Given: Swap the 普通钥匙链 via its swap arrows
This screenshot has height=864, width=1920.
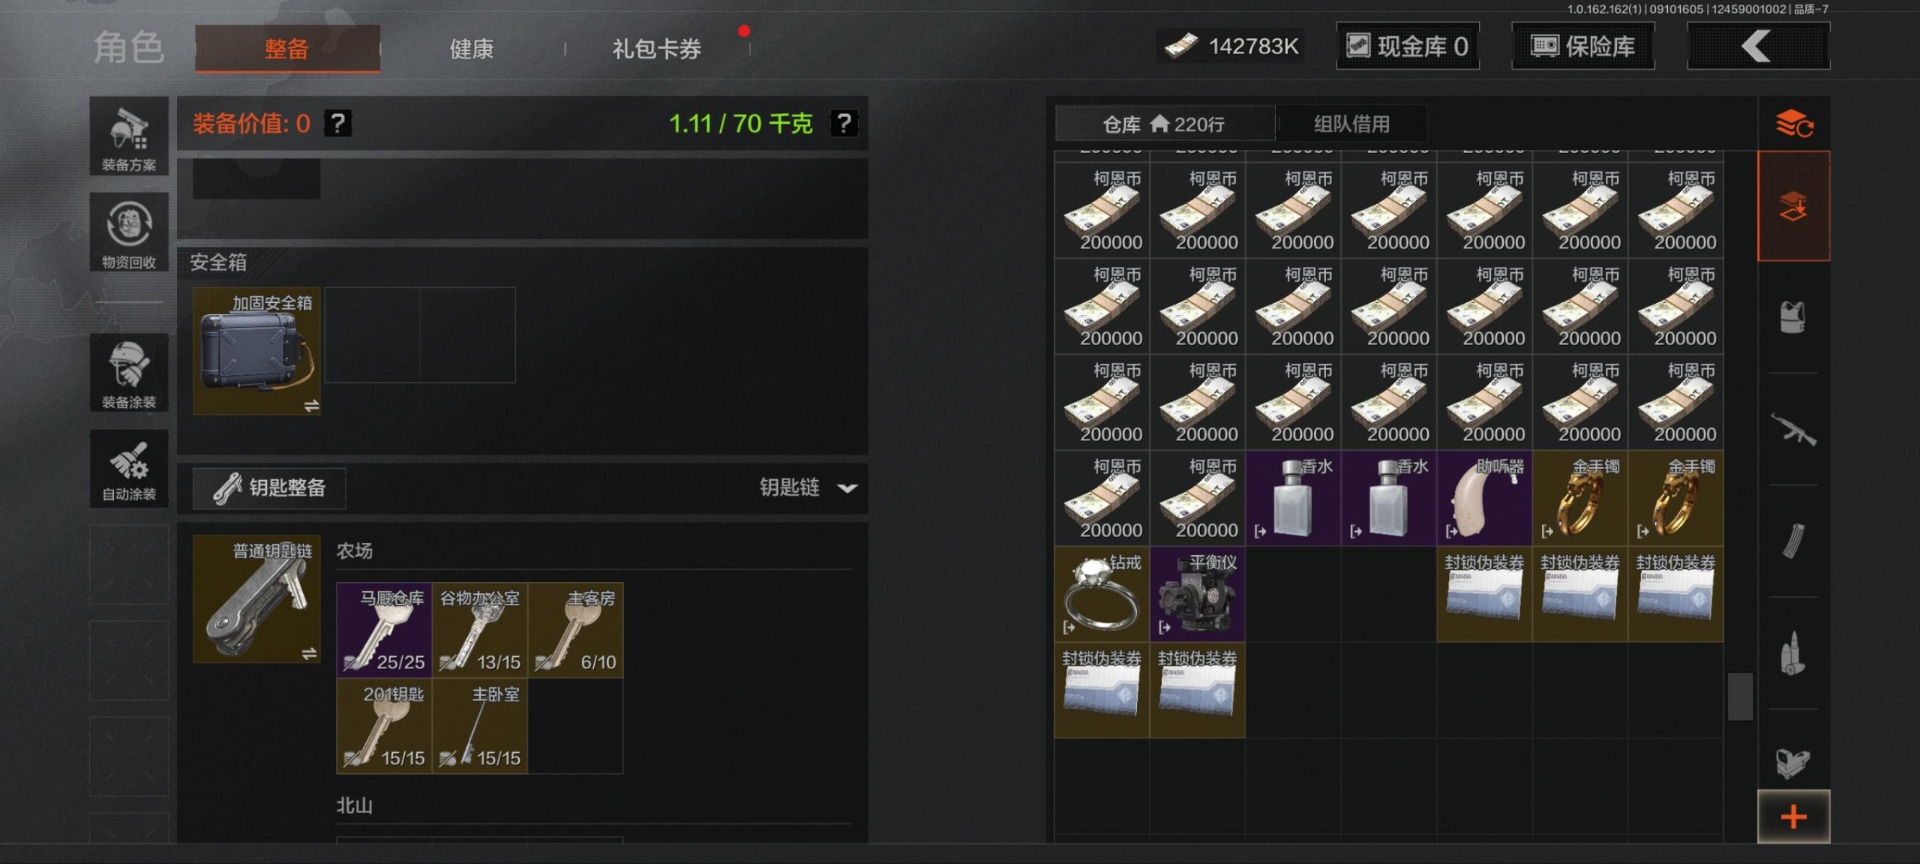Looking at the screenshot, I should coord(309,653).
